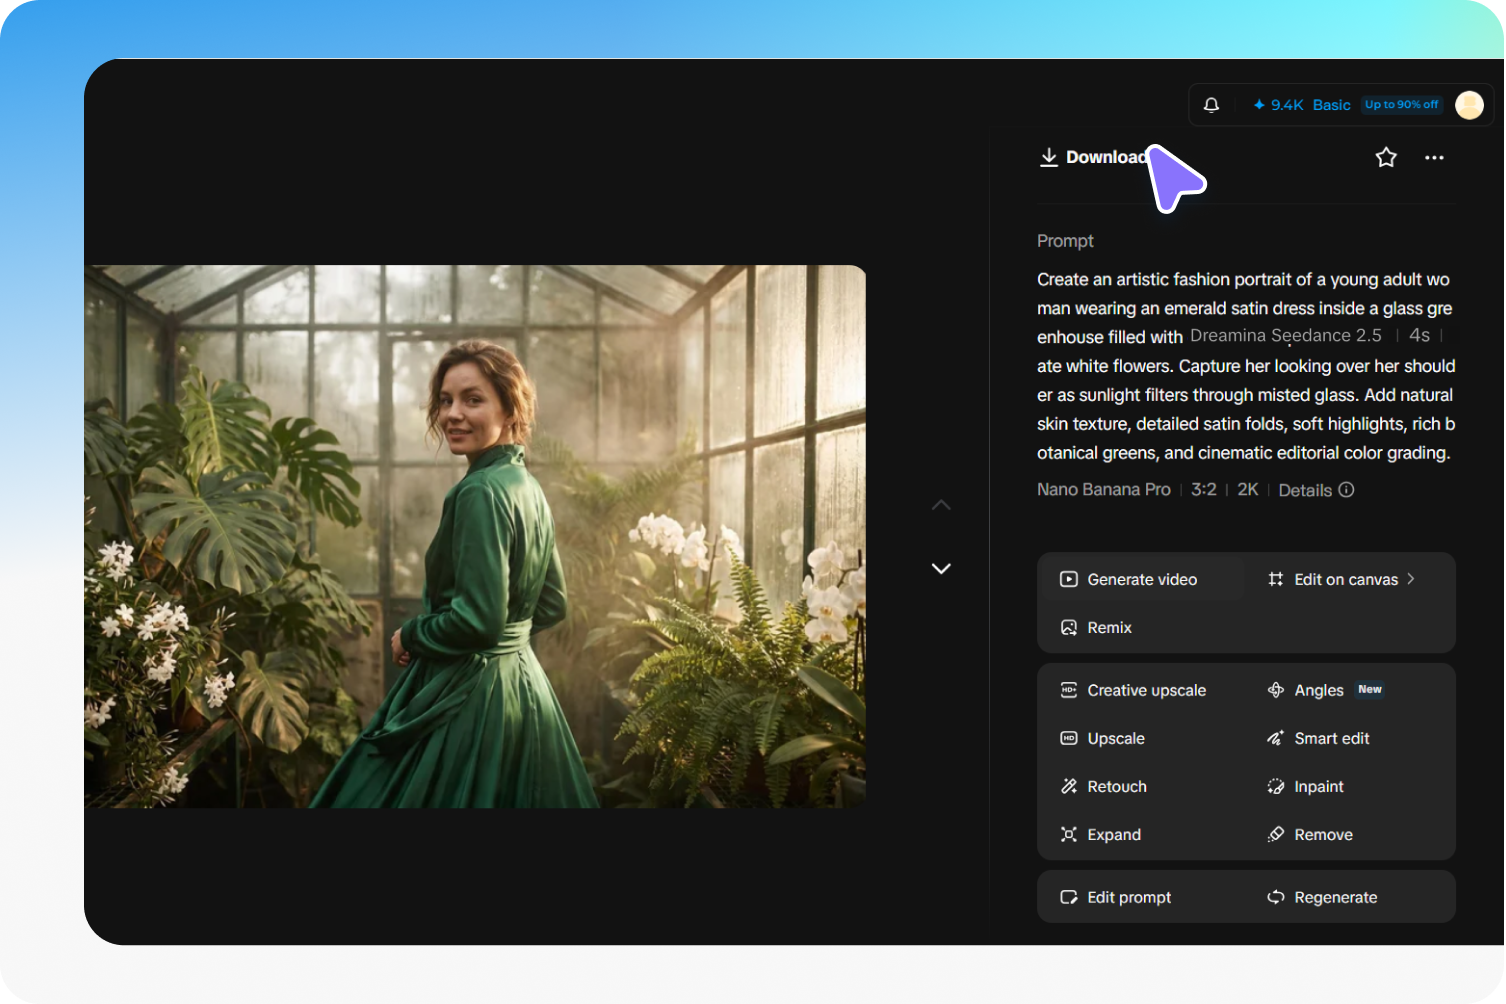Favorite this image with the star icon
The image size is (1506, 1004).
pyautogui.click(x=1386, y=157)
